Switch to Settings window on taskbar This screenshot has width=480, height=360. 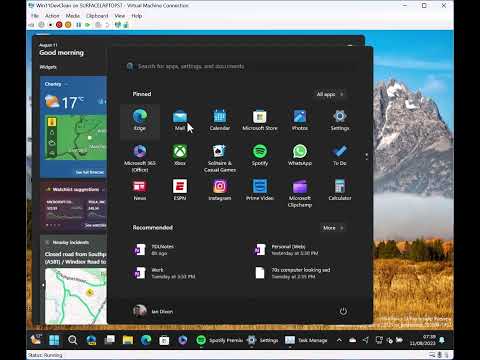263,340
